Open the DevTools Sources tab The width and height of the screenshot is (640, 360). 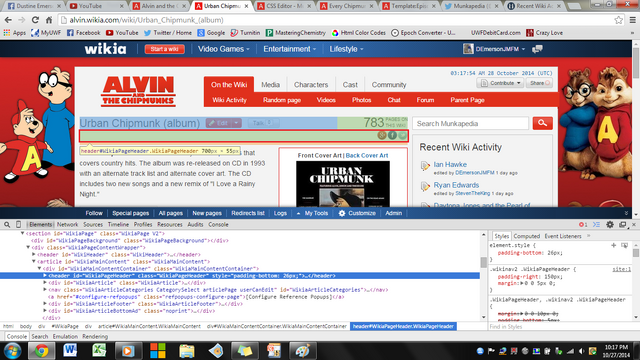[x=93, y=224]
